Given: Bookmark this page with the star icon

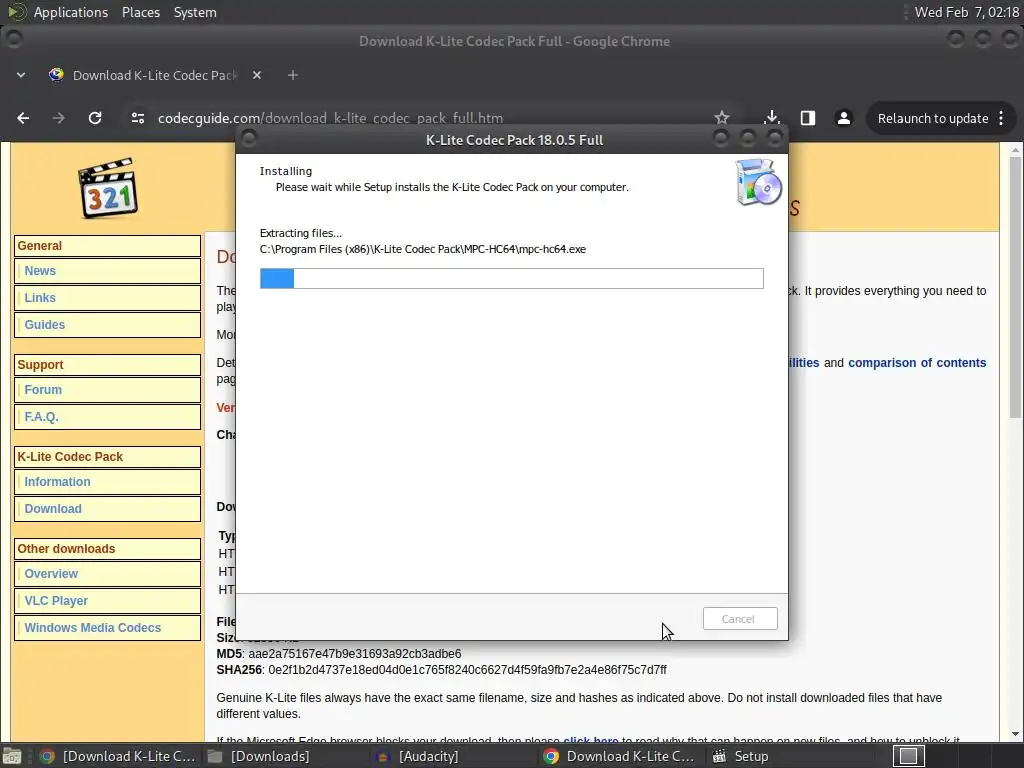Looking at the screenshot, I should tap(722, 118).
